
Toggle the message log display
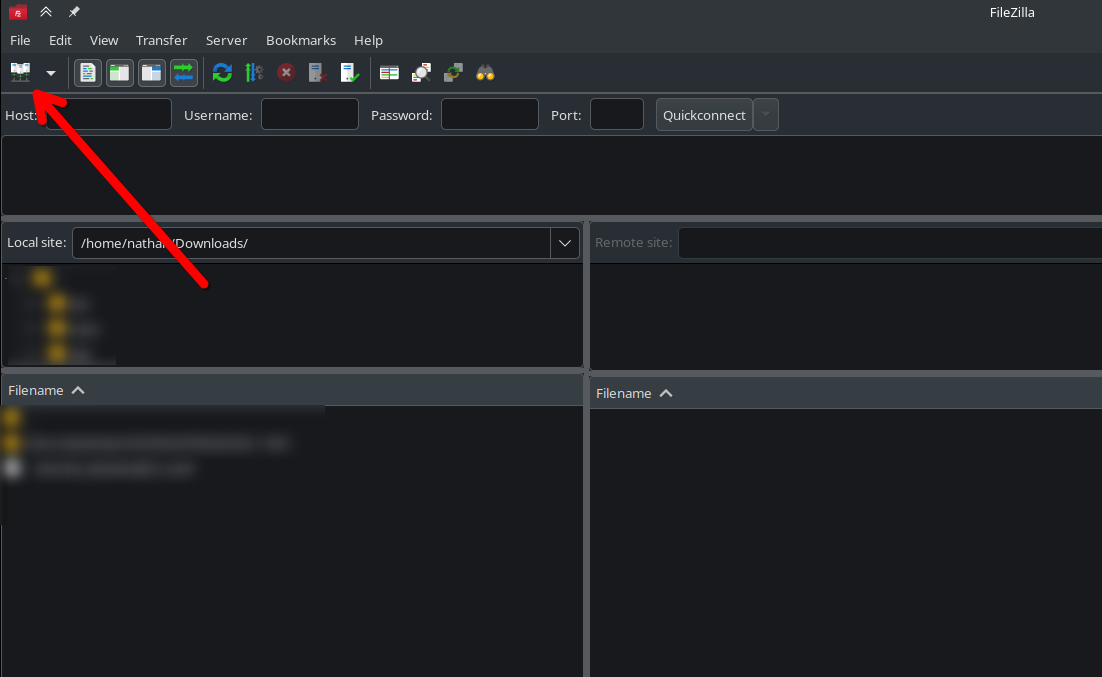coord(88,72)
